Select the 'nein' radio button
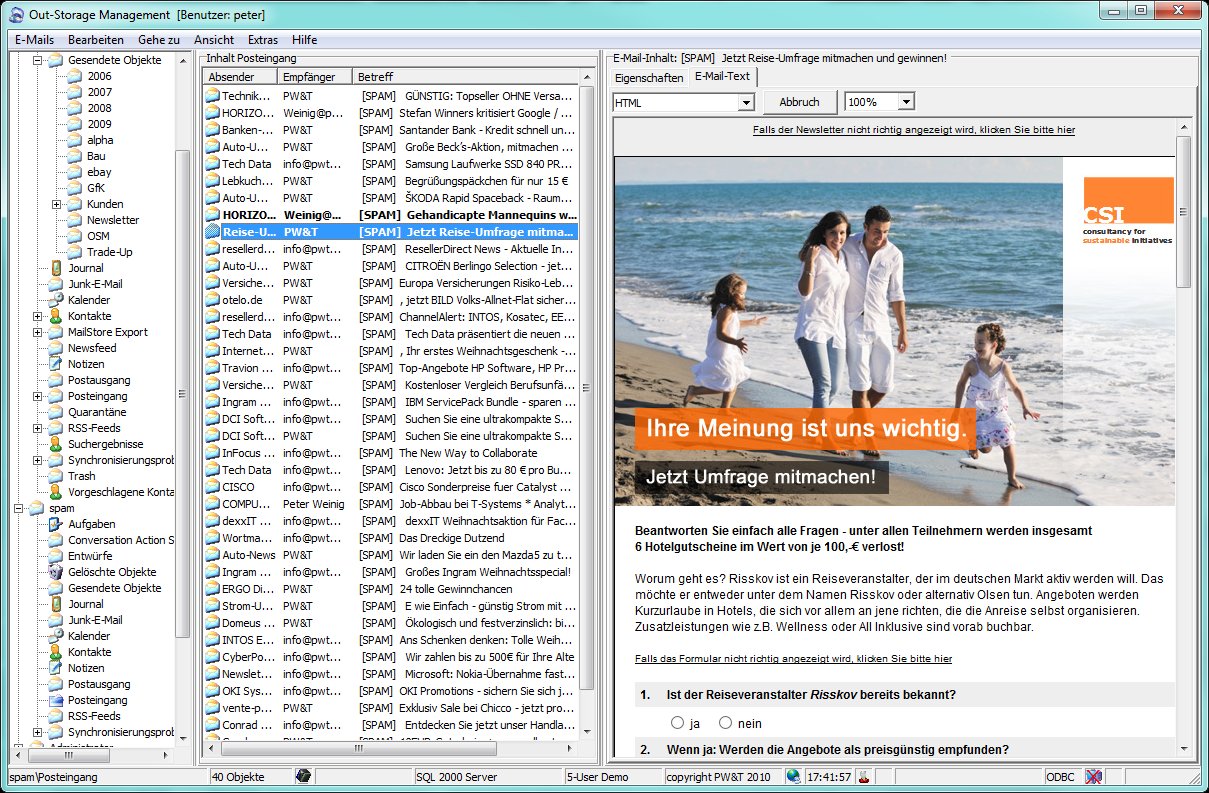This screenshot has width=1209, height=793. [x=726, y=723]
